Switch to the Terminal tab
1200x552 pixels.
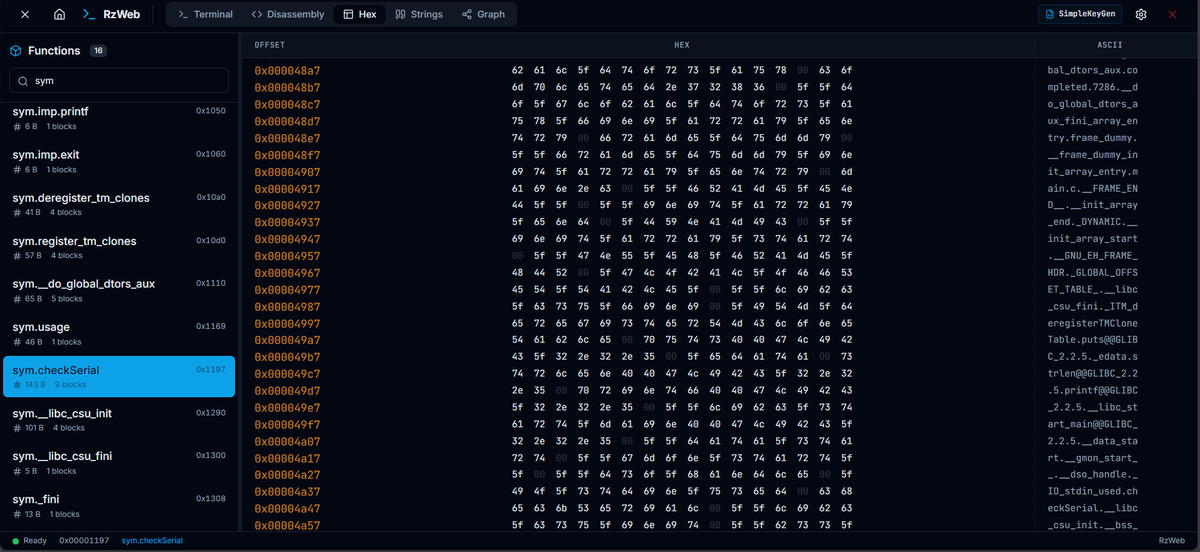coord(205,15)
